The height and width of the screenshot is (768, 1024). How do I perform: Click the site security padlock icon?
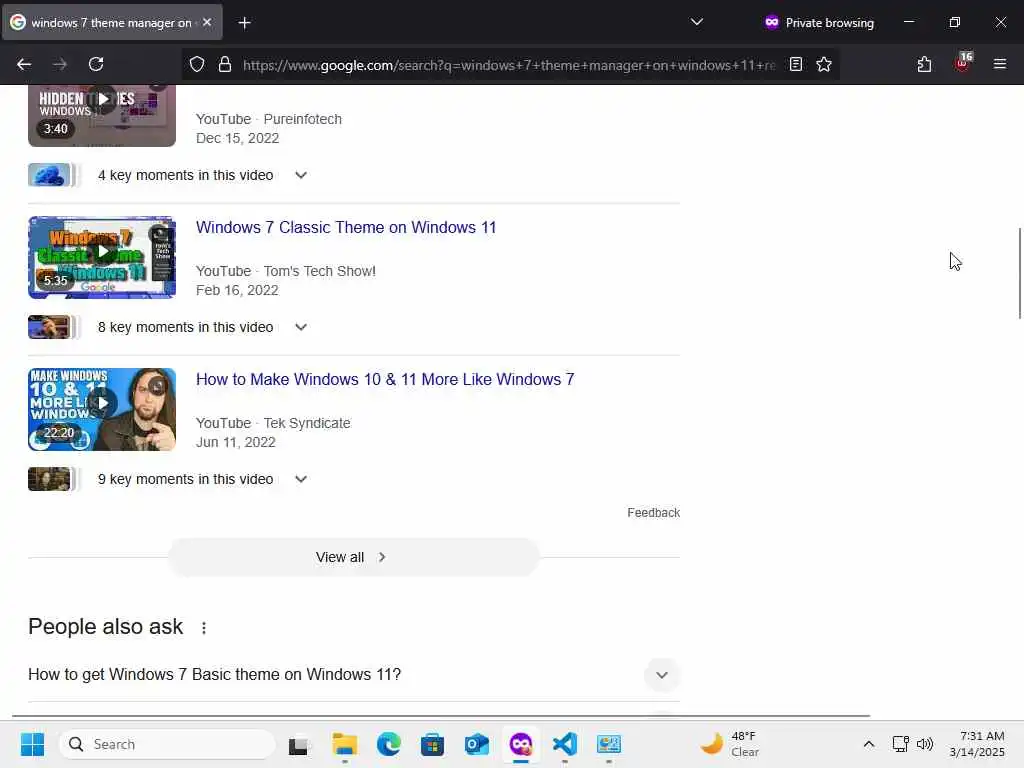[x=225, y=64]
